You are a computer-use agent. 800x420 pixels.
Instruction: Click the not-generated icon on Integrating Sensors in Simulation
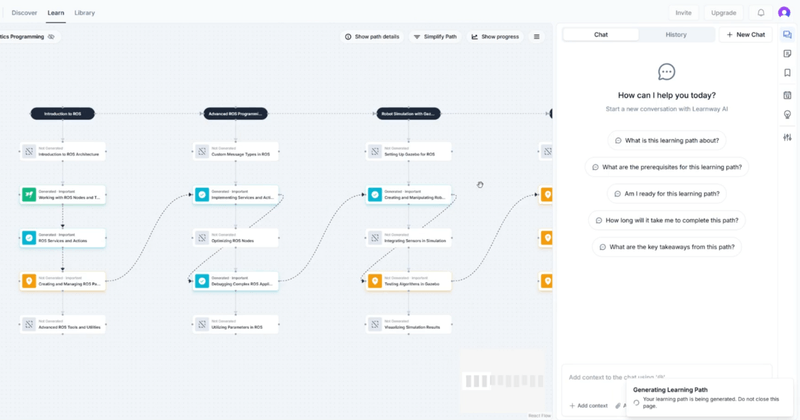pos(375,238)
